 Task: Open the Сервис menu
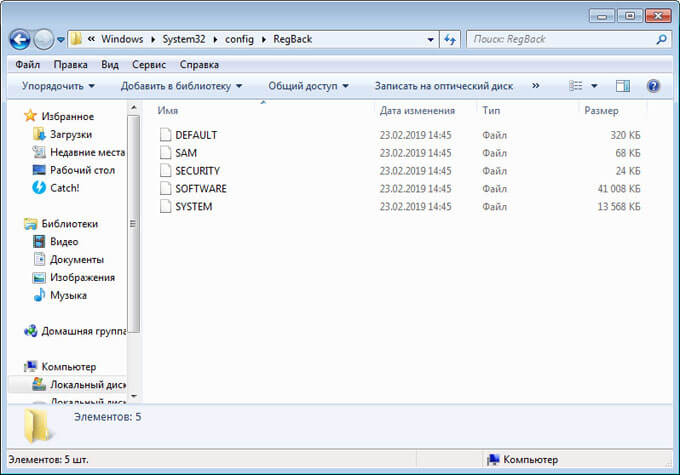point(149,65)
